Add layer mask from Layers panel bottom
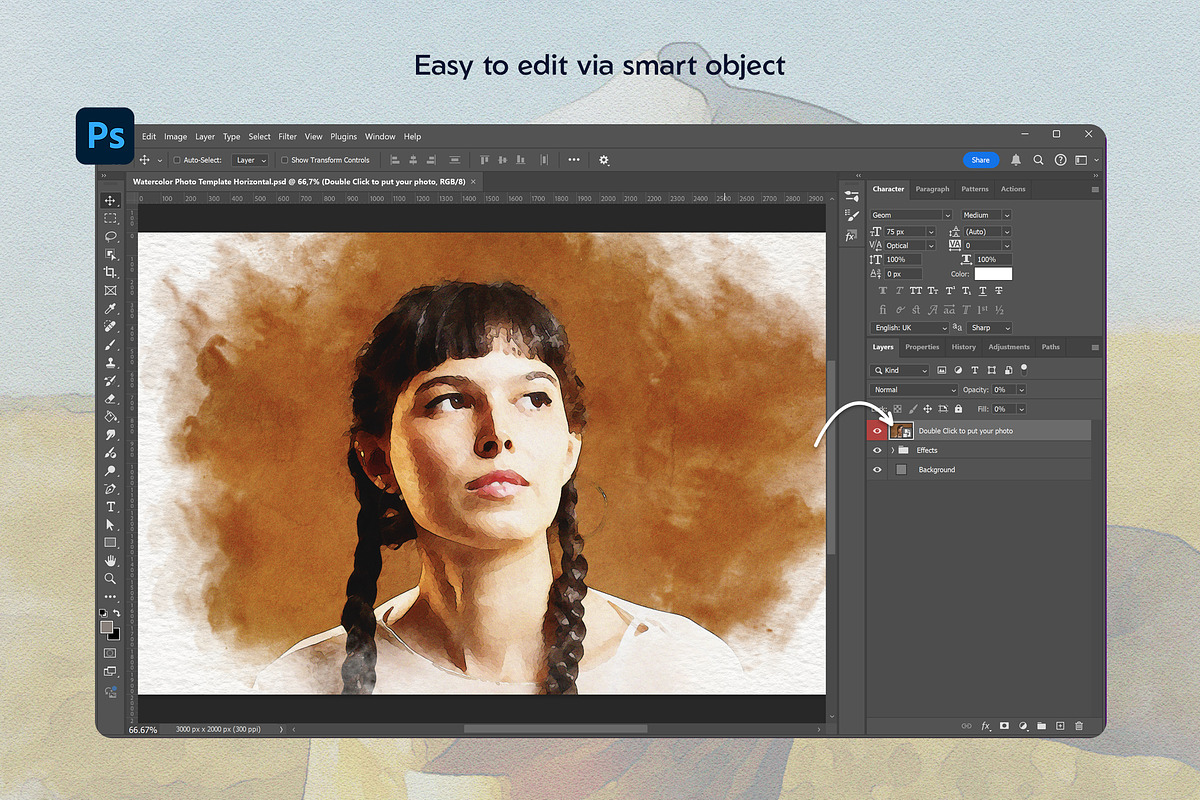The width and height of the screenshot is (1200, 800). (1004, 726)
